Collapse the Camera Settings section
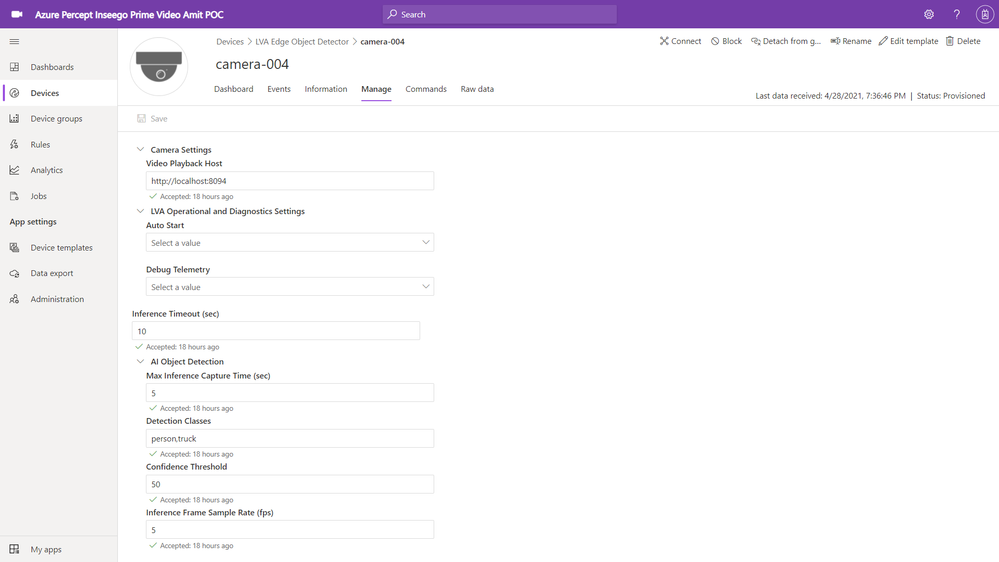 pos(140,149)
